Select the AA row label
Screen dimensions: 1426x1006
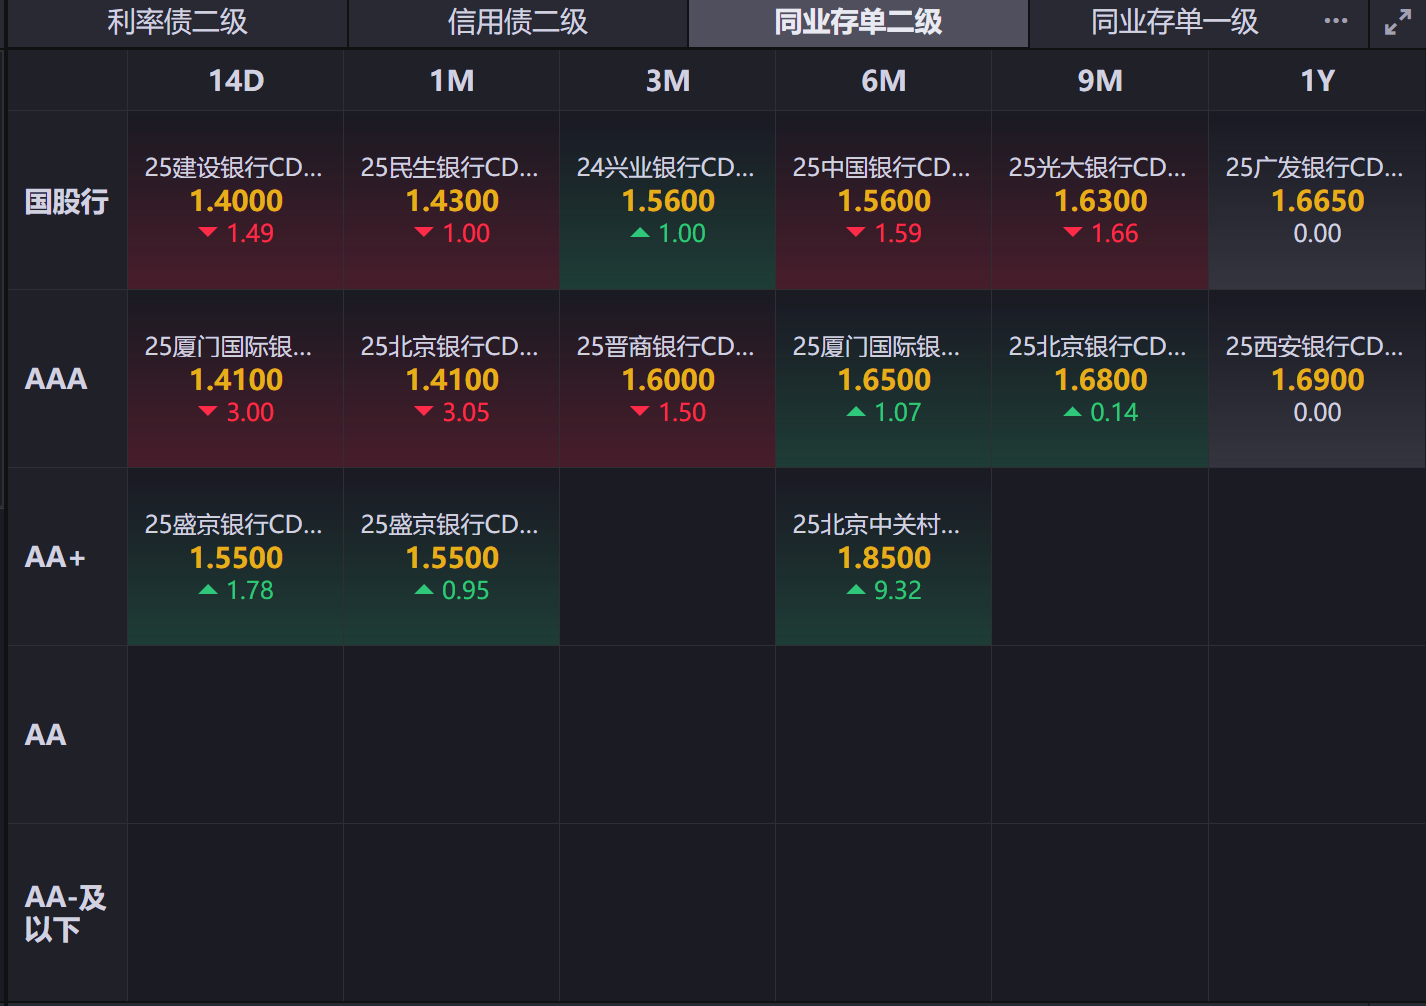[x=46, y=735]
